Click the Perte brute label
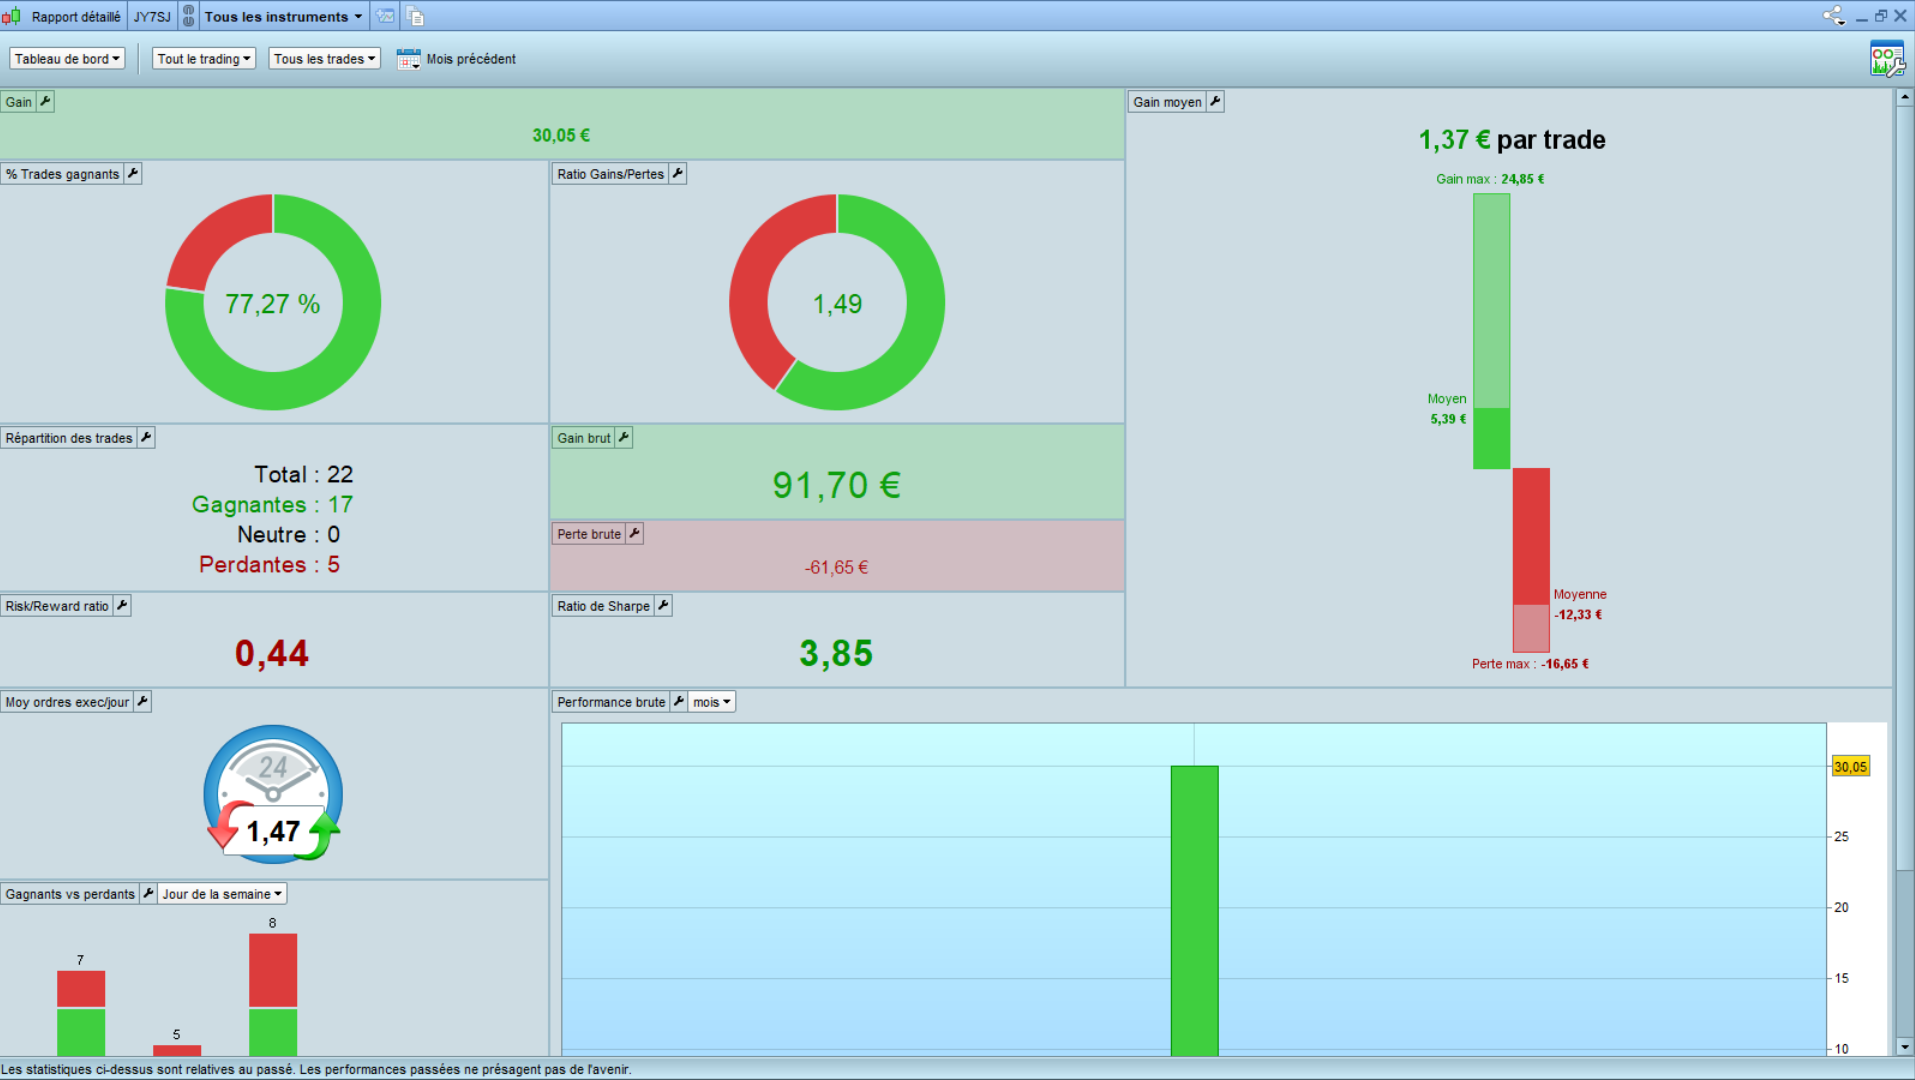1915x1080 pixels. pyautogui.click(x=589, y=534)
